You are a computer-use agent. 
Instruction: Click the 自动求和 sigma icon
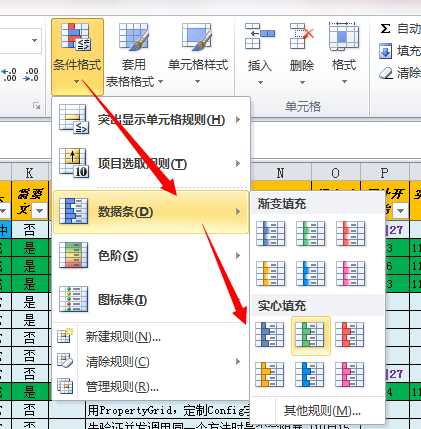385,29
